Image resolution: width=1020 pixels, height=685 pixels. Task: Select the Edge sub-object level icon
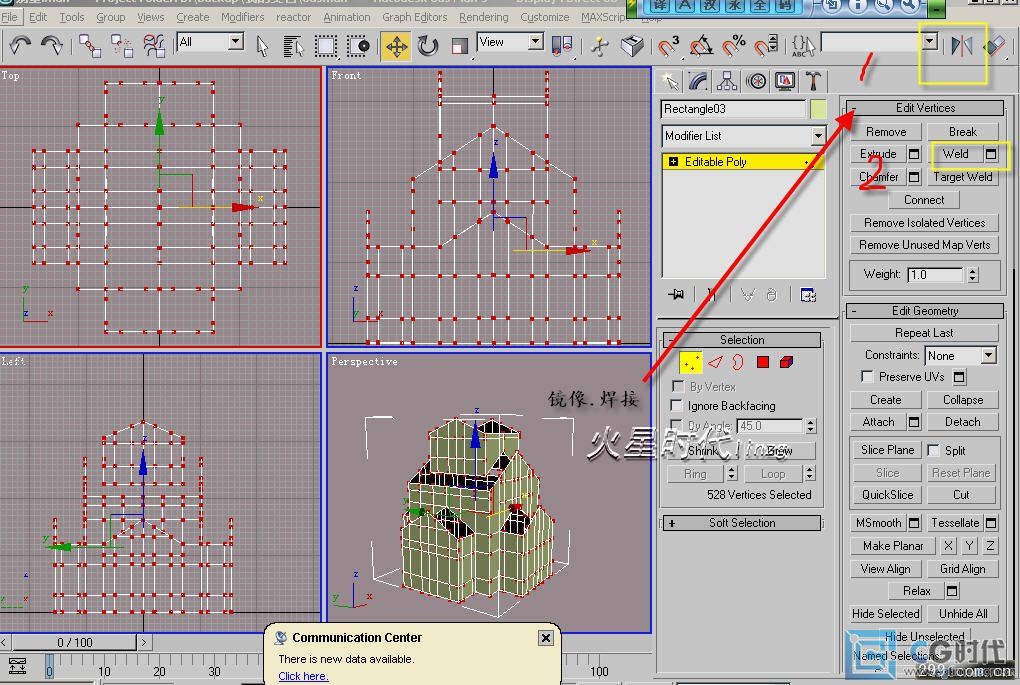716,362
